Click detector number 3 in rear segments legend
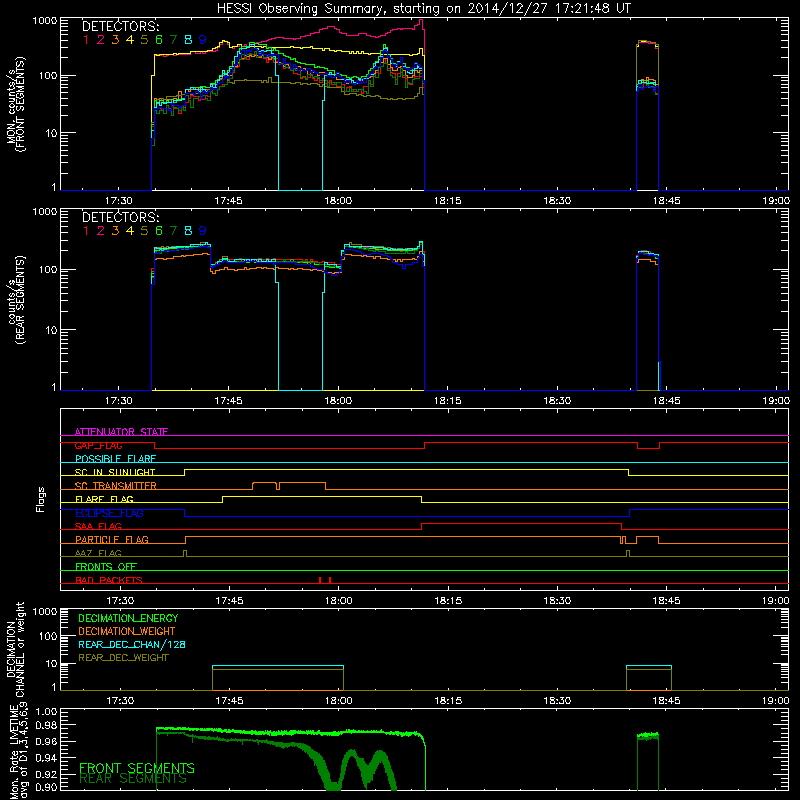 pos(115,231)
